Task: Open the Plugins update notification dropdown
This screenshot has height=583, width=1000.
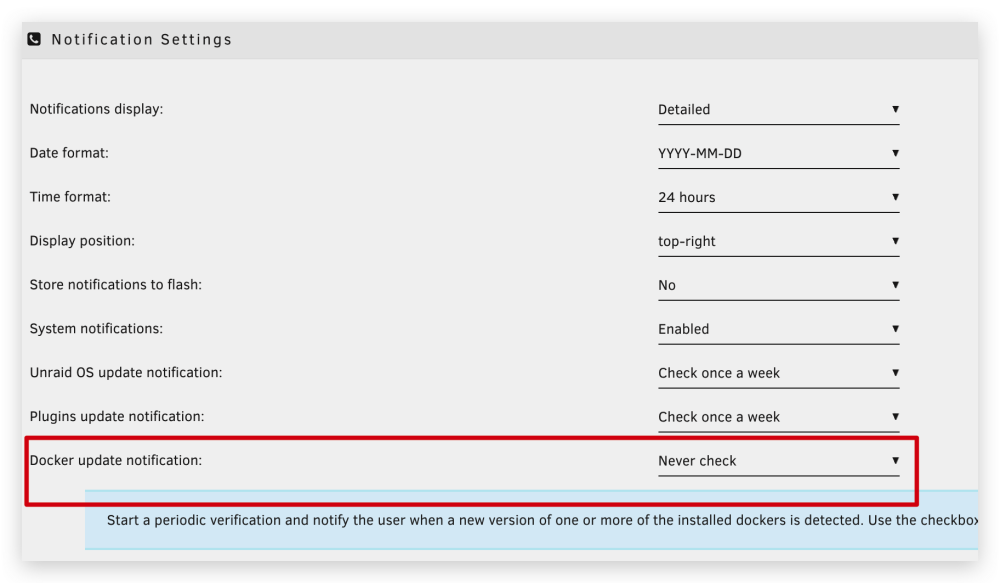Action: pos(779,418)
